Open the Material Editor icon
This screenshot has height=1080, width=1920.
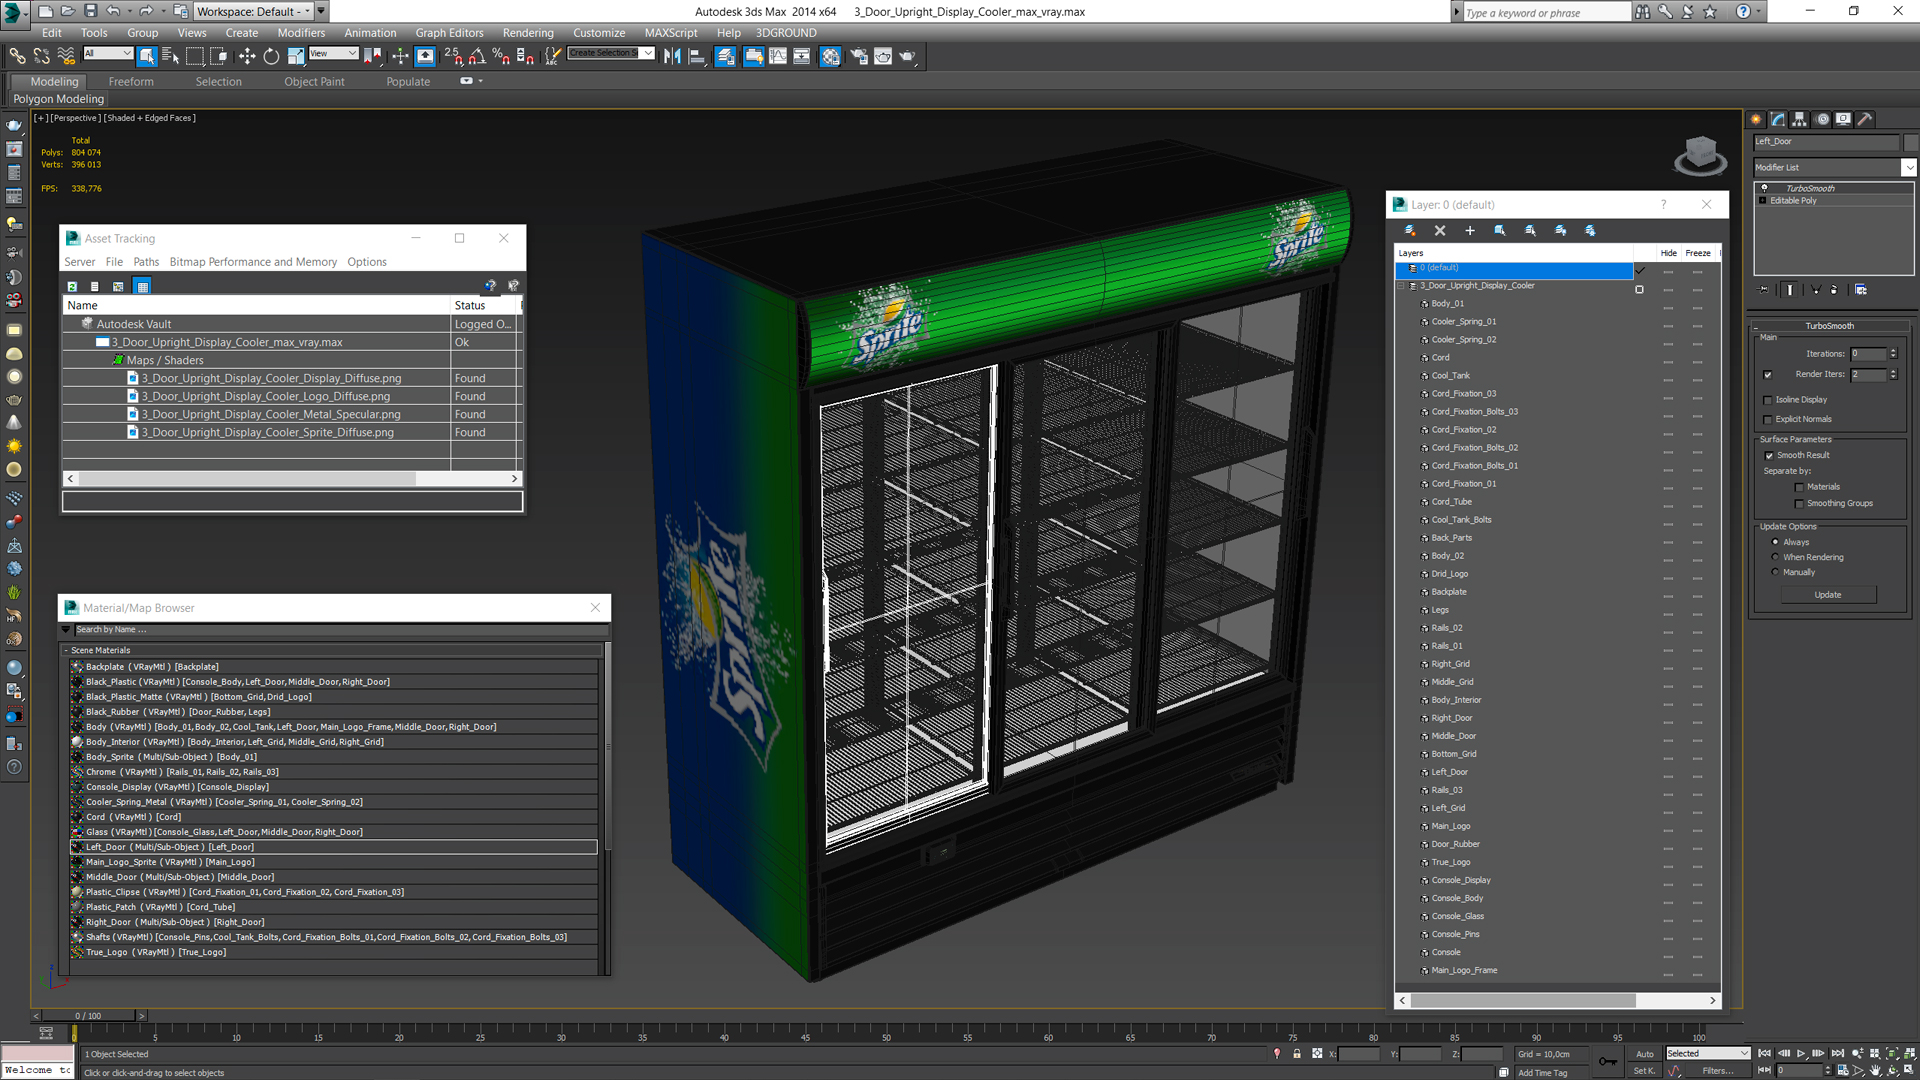[831, 56]
